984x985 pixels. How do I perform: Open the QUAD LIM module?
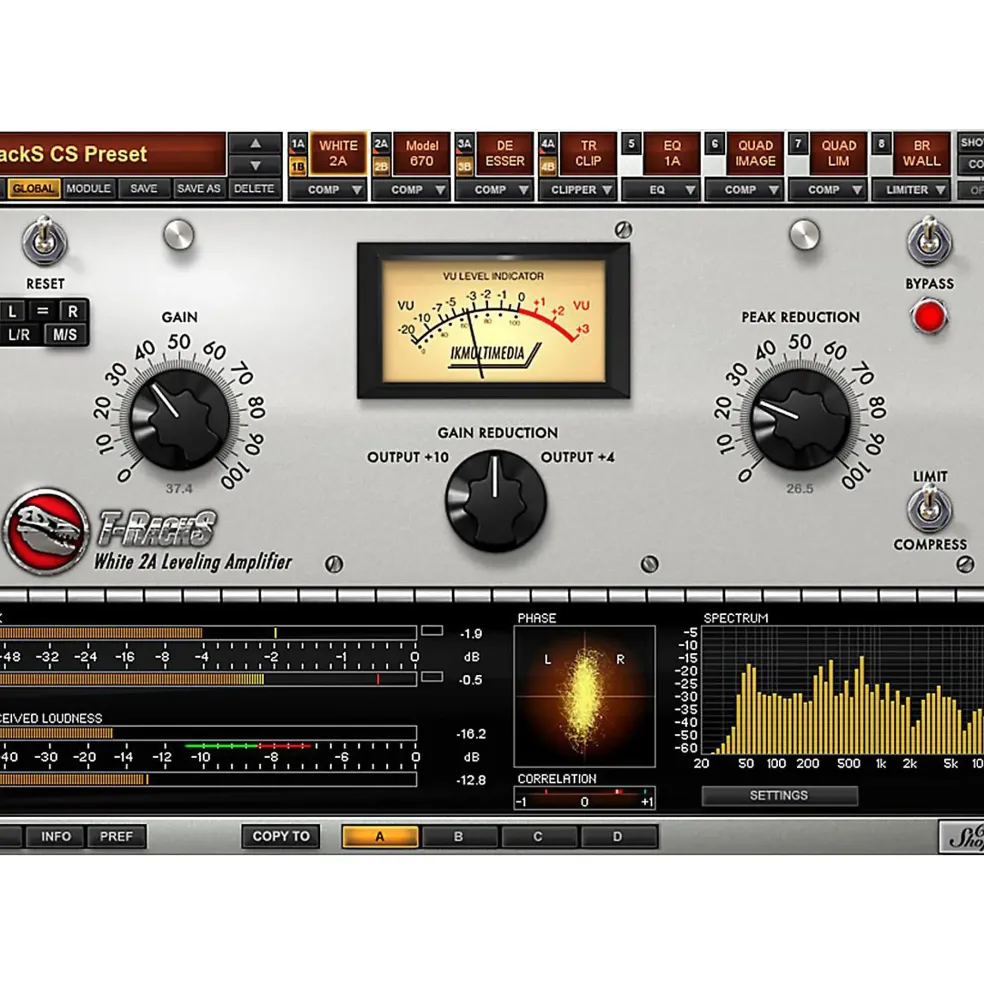coord(839,154)
